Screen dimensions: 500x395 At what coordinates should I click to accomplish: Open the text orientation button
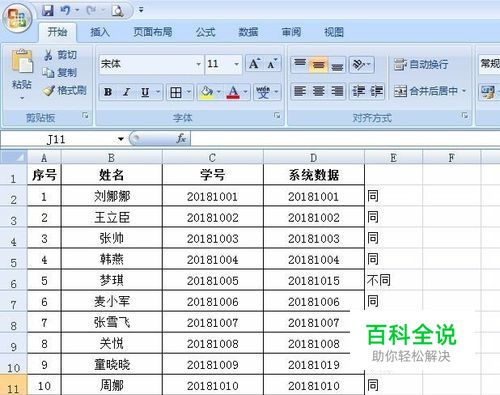coord(362,64)
